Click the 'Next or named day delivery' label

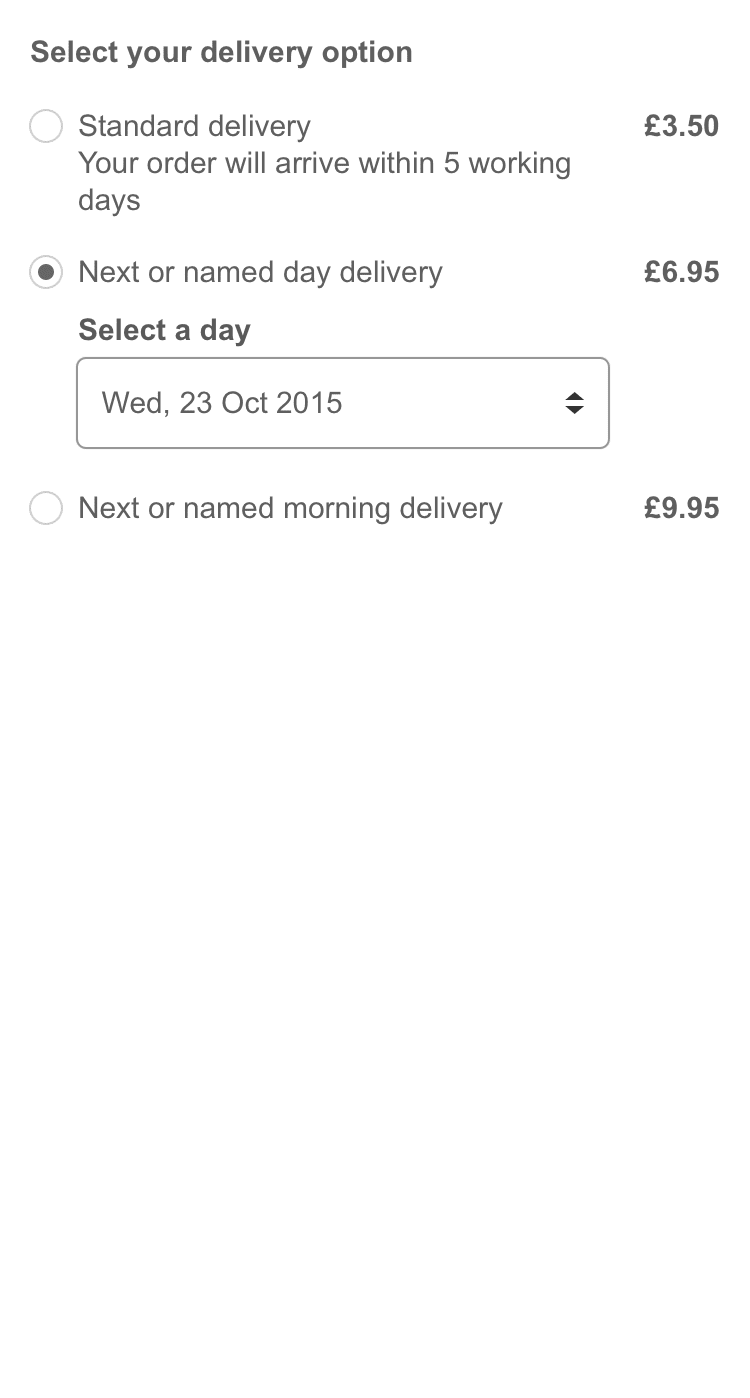pos(260,272)
